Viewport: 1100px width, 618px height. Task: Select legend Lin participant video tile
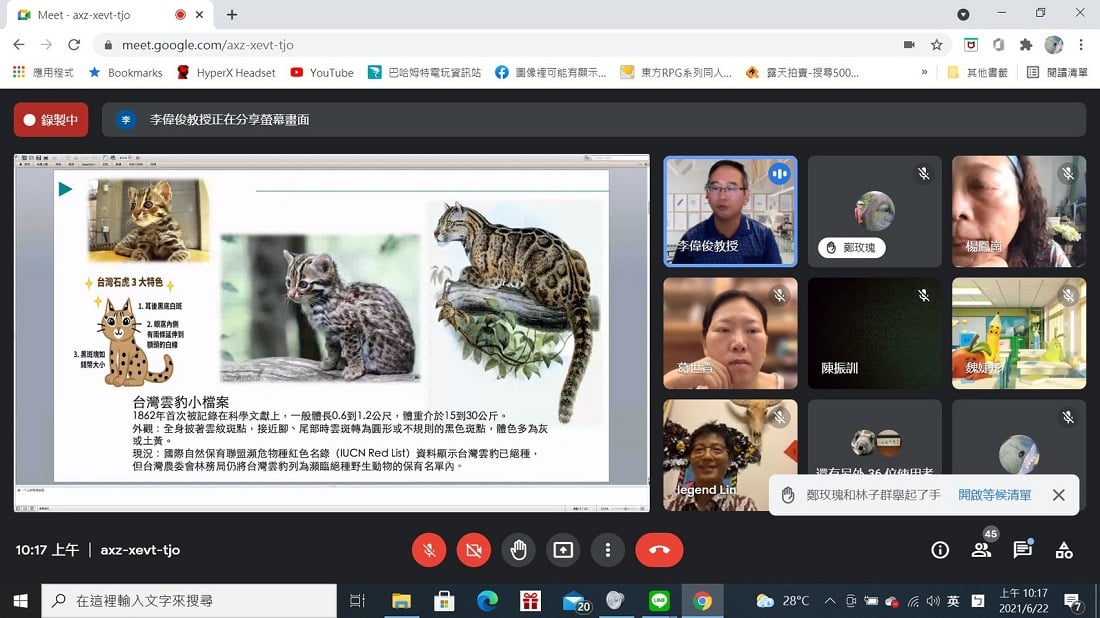[x=730, y=455]
